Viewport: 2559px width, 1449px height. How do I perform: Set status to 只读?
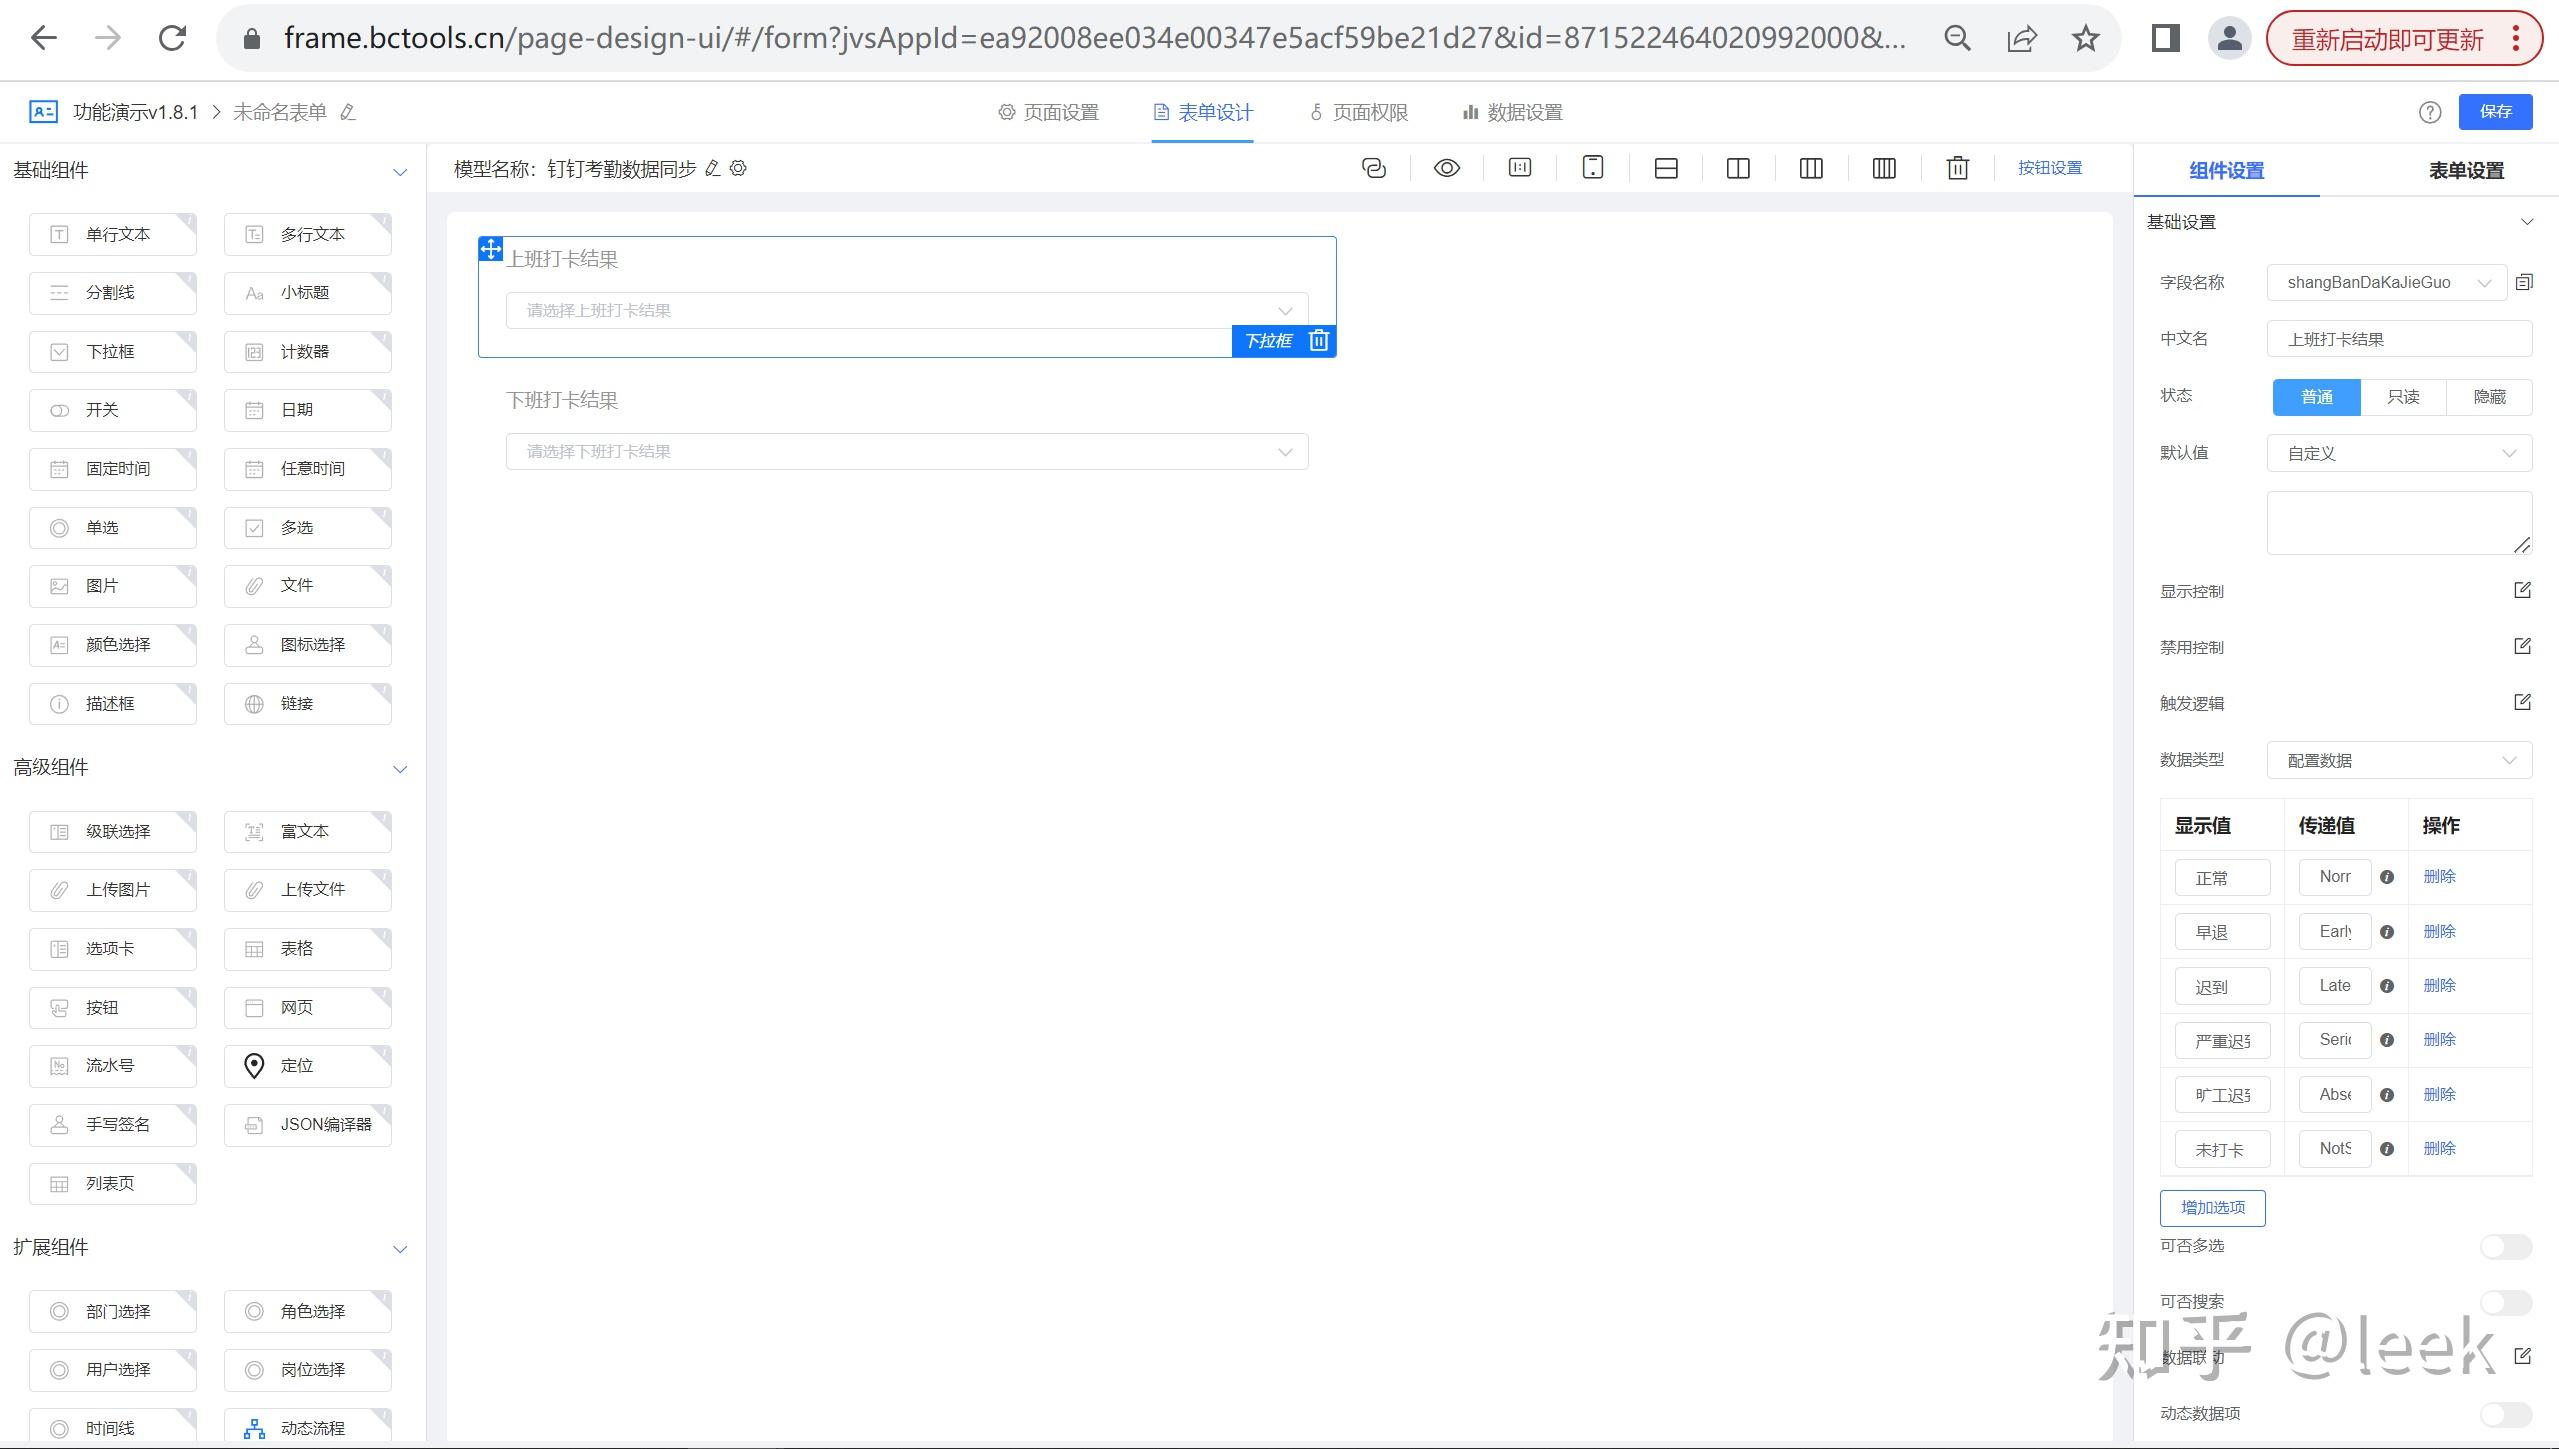tap(2402, 397)
